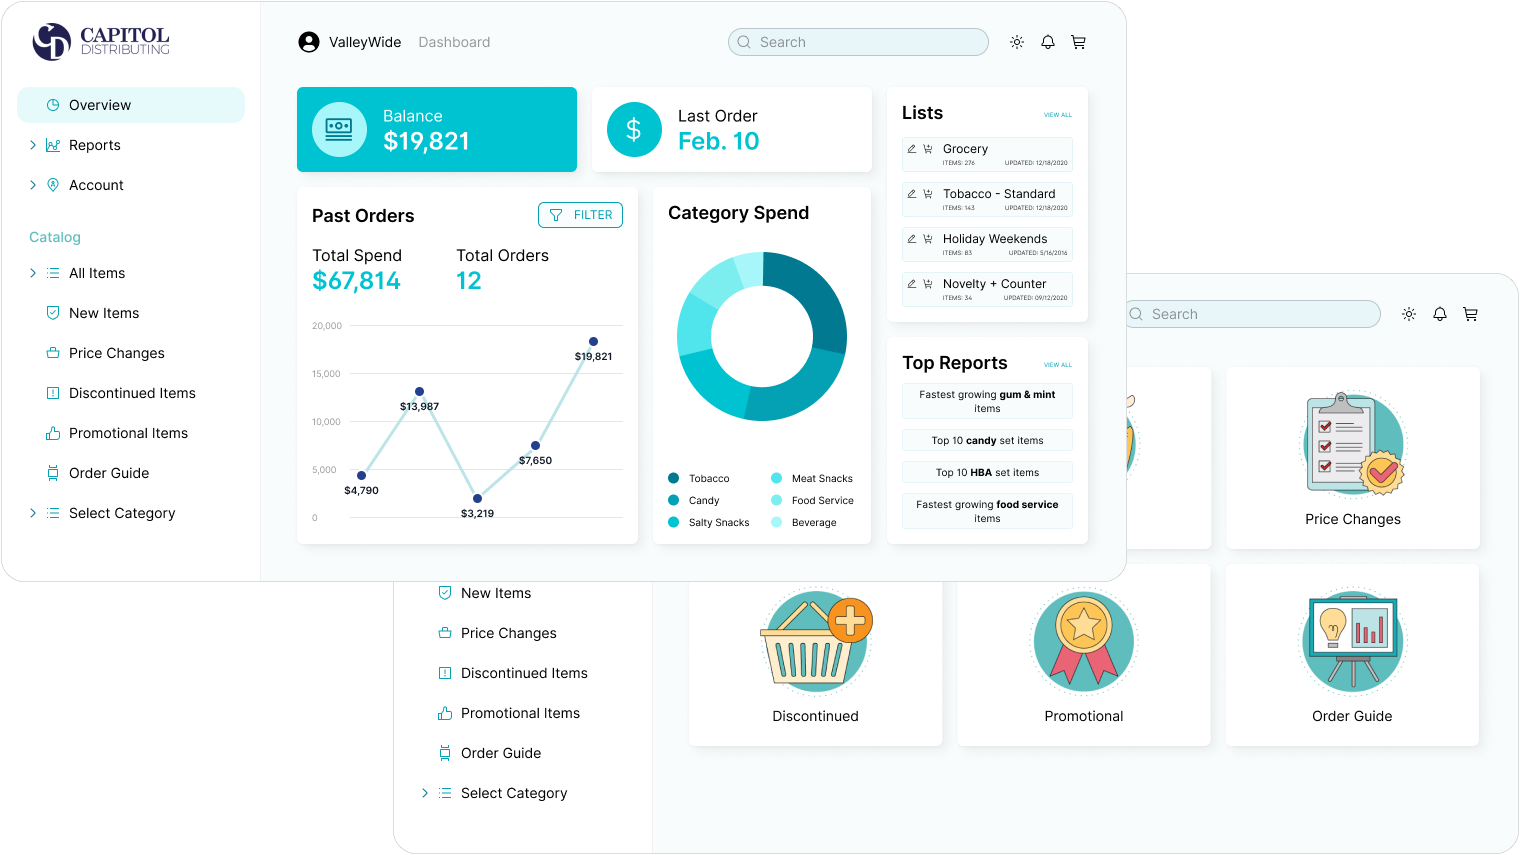Screen dimensions: 1520x855
Task: Click View All link in Lists panel
Action: [1057, 115]
